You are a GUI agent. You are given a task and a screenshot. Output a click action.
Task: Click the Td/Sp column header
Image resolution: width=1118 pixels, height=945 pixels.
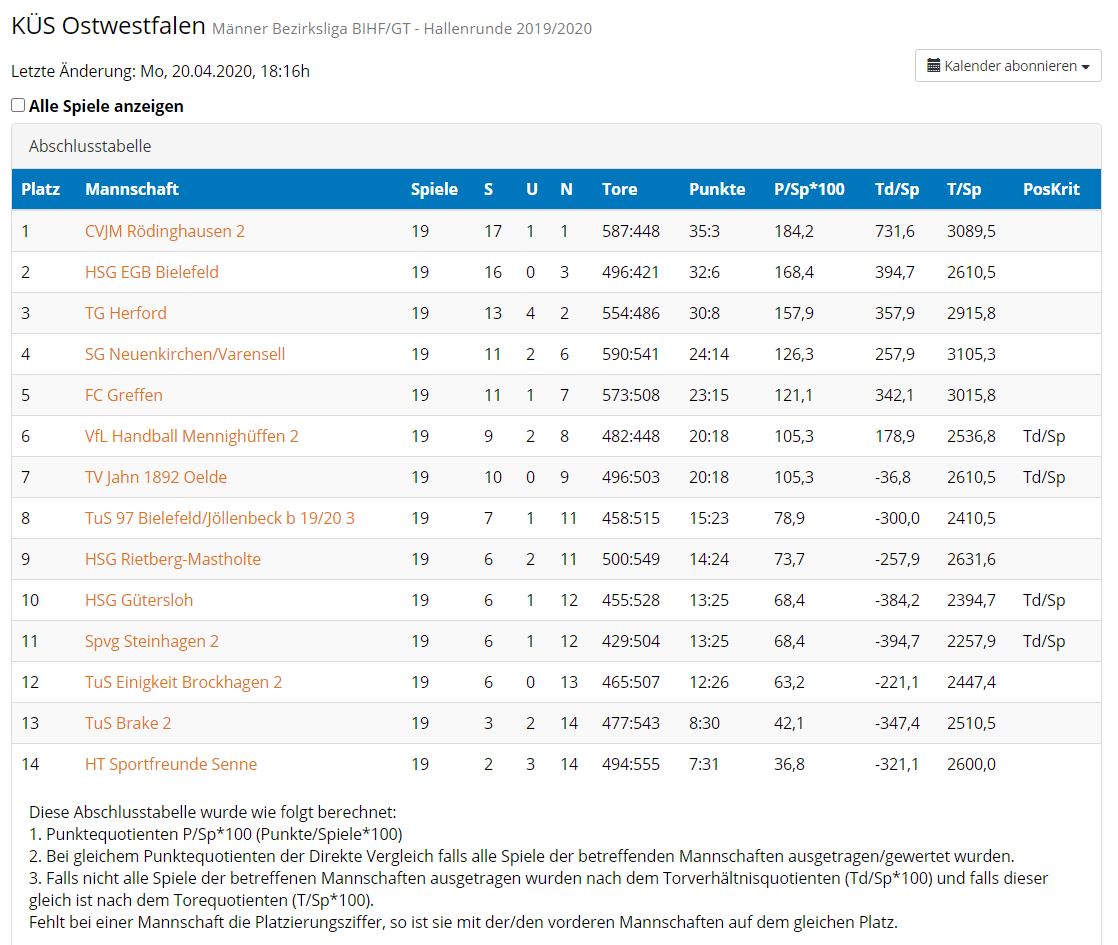pyautogui.click(x=897, y=189)
